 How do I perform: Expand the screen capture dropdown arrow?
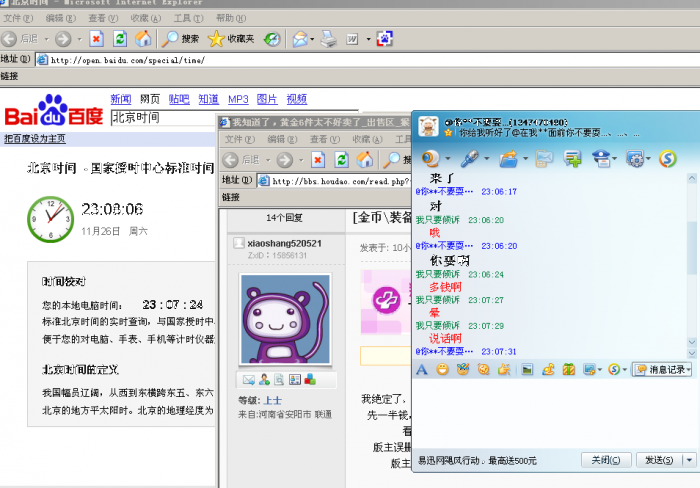click(x=600, y=369)
